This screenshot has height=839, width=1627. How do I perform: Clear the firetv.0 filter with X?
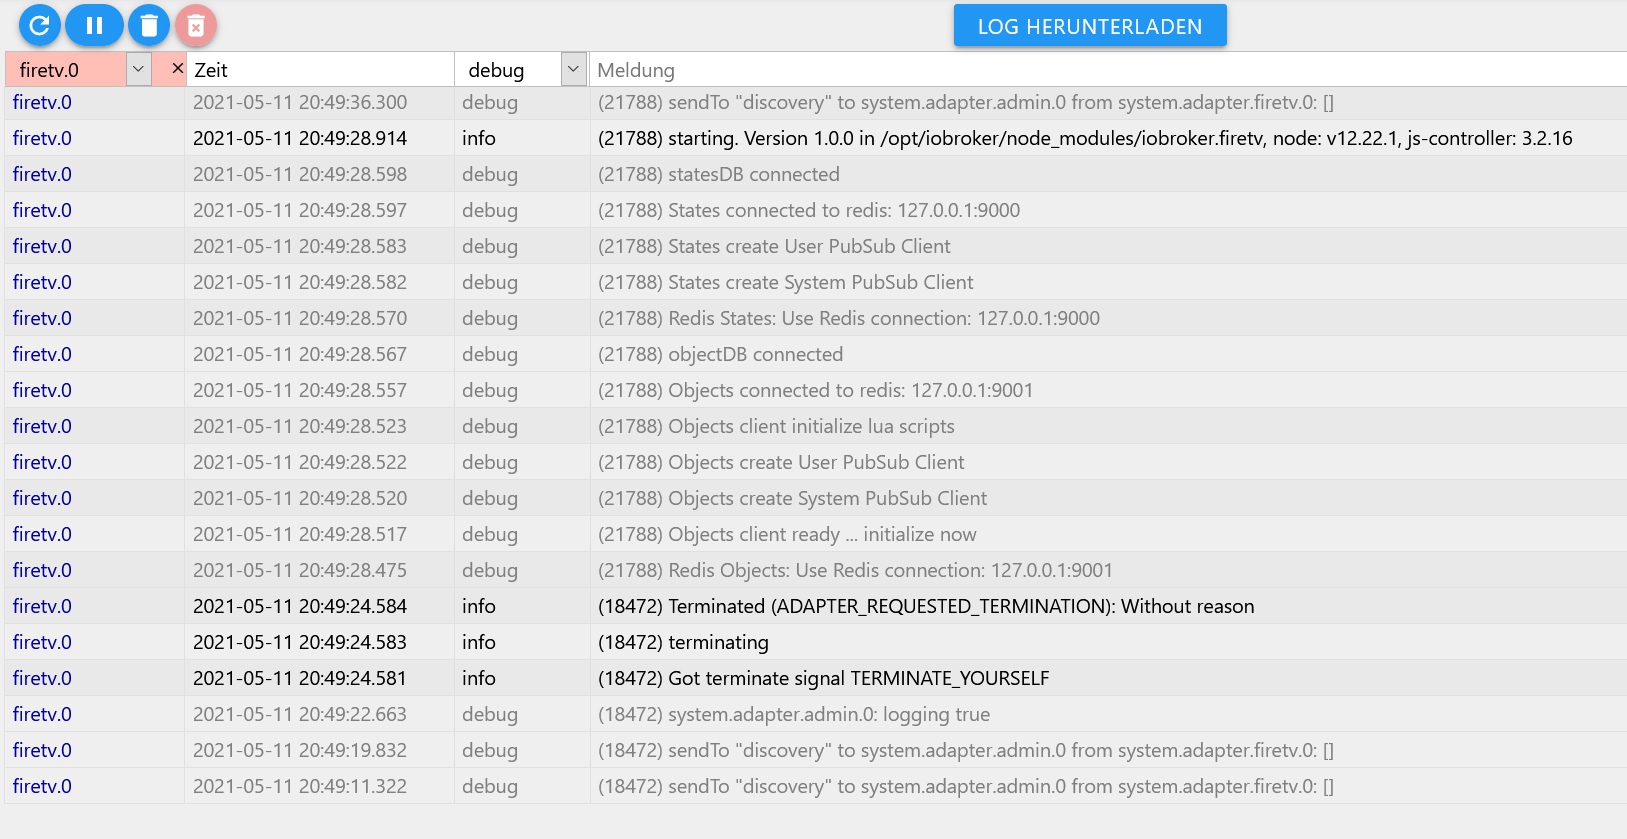(177, 68)
